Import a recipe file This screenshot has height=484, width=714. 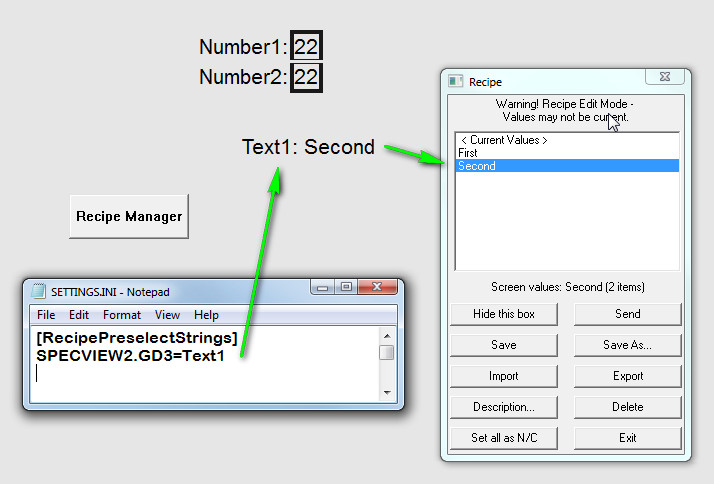coord(504,376)
